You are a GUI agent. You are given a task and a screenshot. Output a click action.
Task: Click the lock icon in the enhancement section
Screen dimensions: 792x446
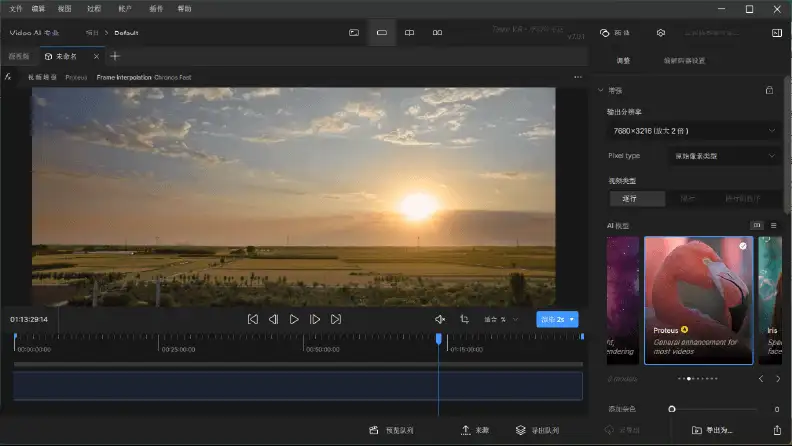769,90
